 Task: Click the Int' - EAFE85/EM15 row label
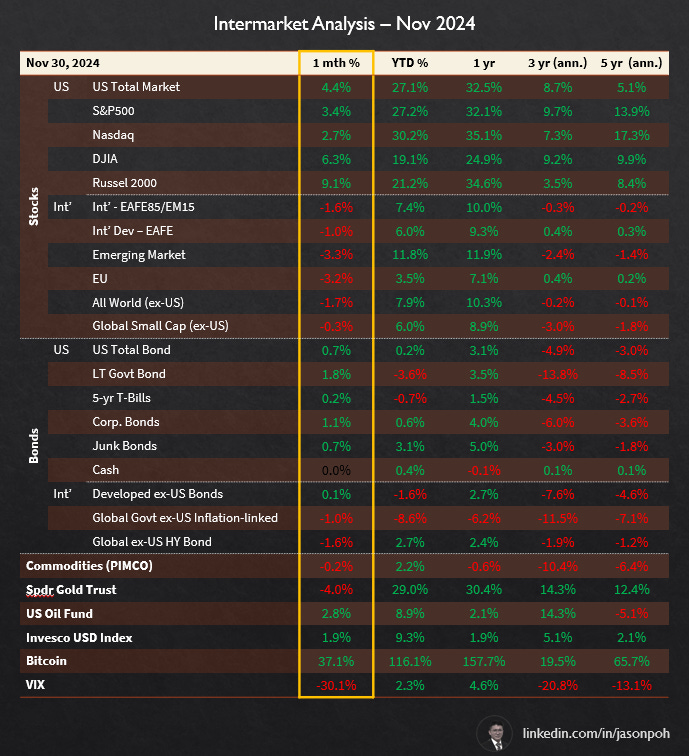pos(143,207)
